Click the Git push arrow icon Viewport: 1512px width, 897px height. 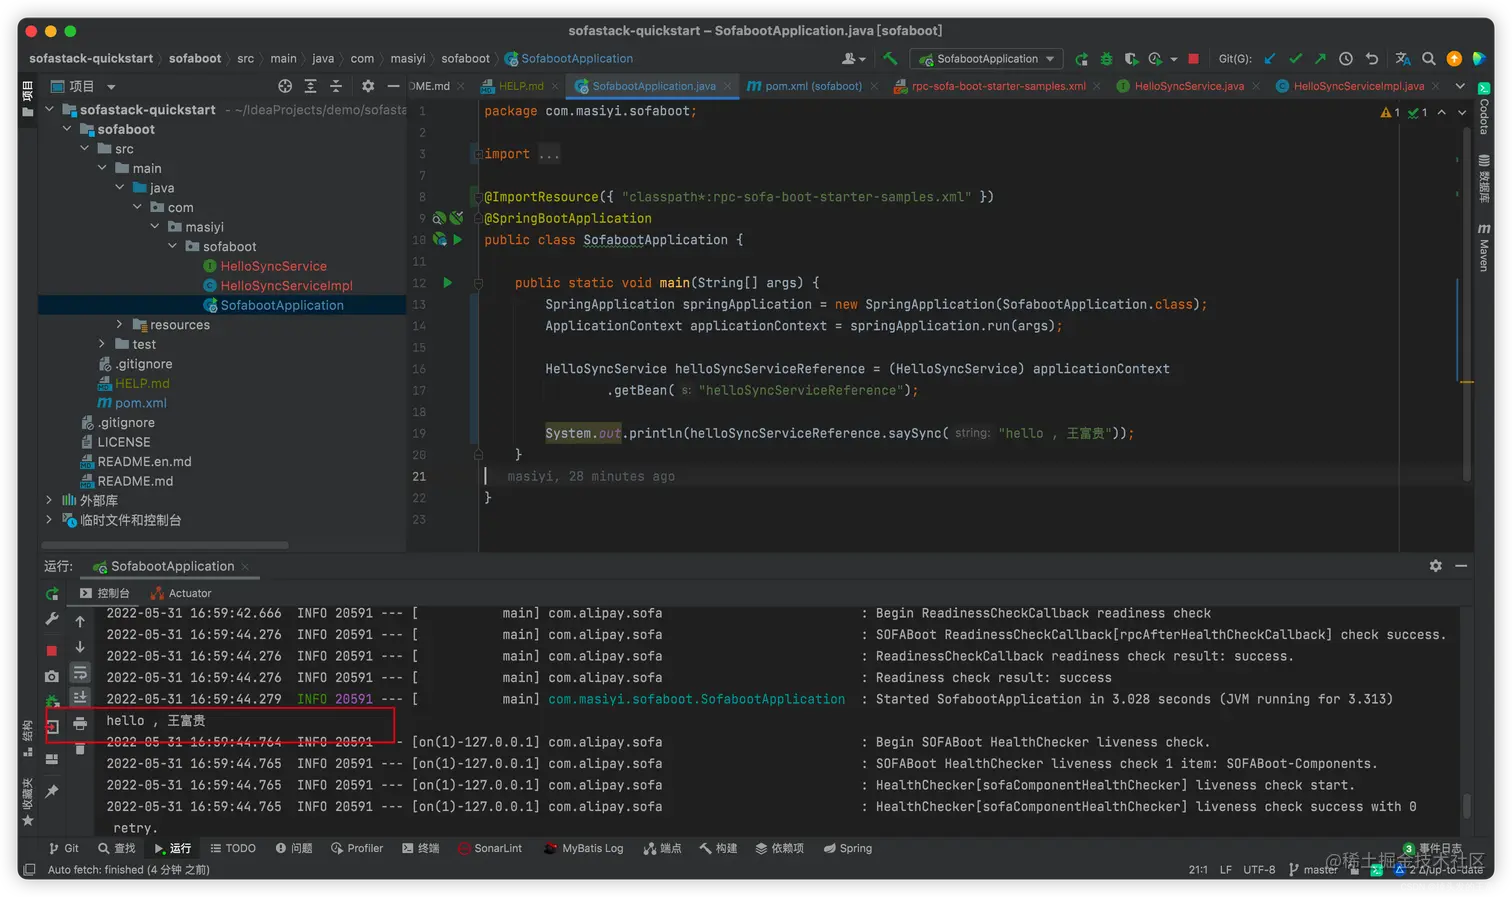pyautogui.click(x=1320, y=59)
